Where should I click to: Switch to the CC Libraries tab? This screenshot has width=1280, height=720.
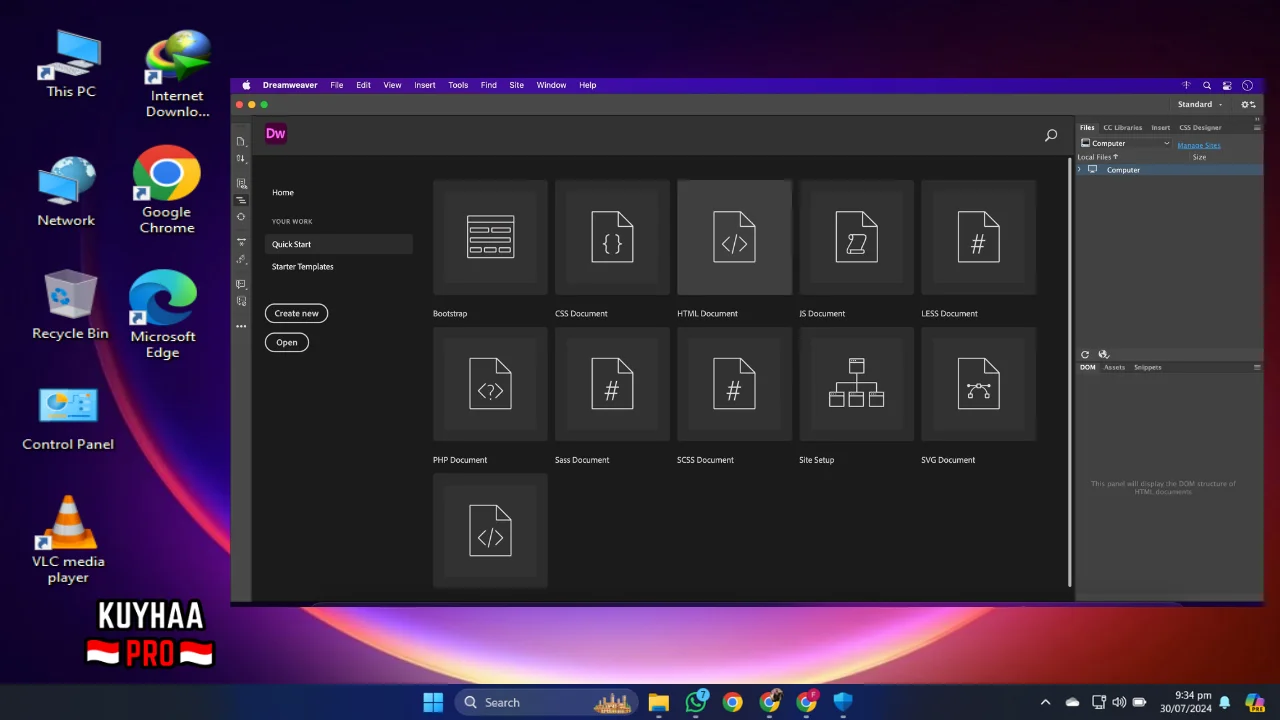1122,128
